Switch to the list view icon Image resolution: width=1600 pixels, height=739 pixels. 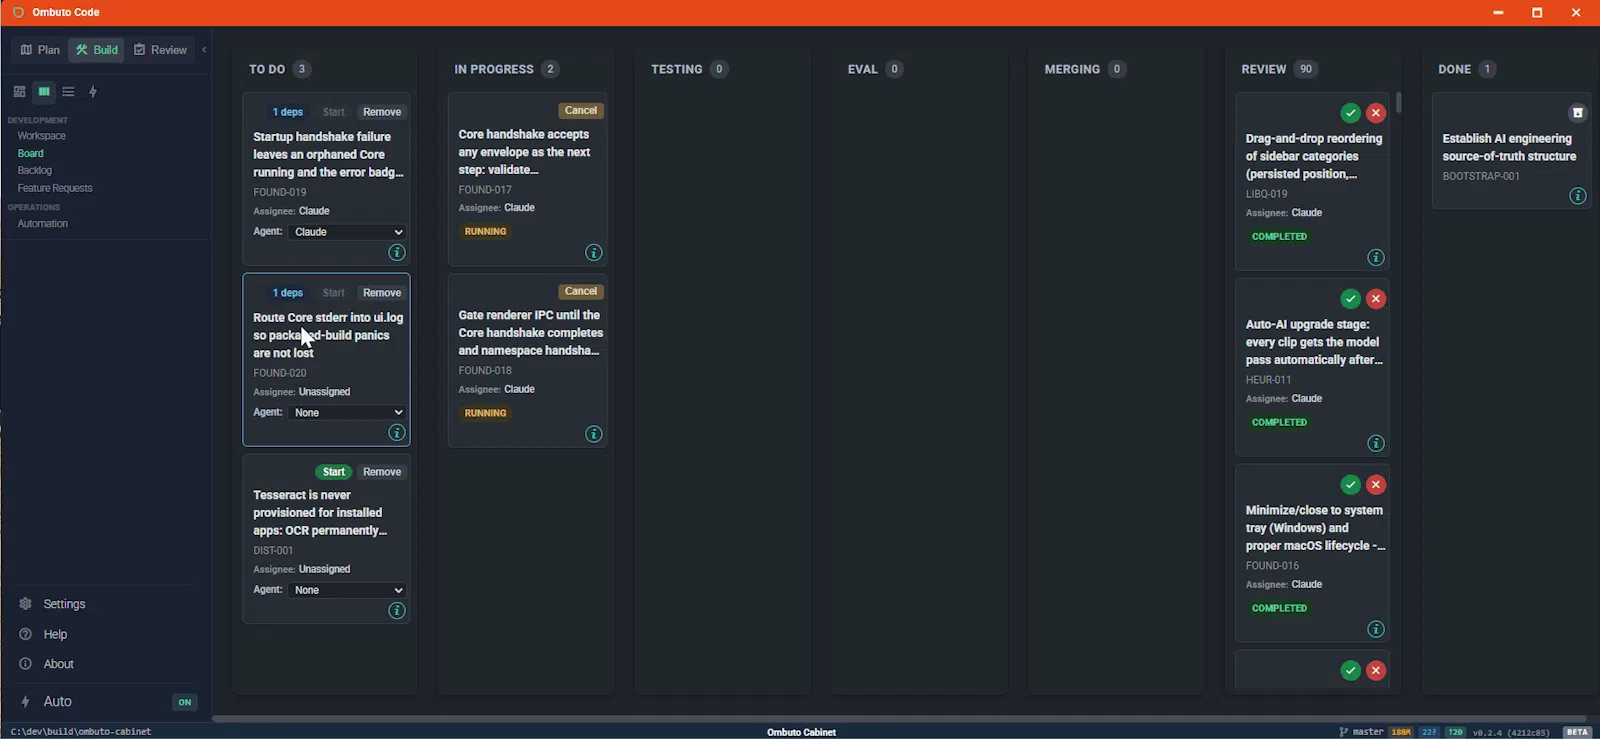click(68, 91)
